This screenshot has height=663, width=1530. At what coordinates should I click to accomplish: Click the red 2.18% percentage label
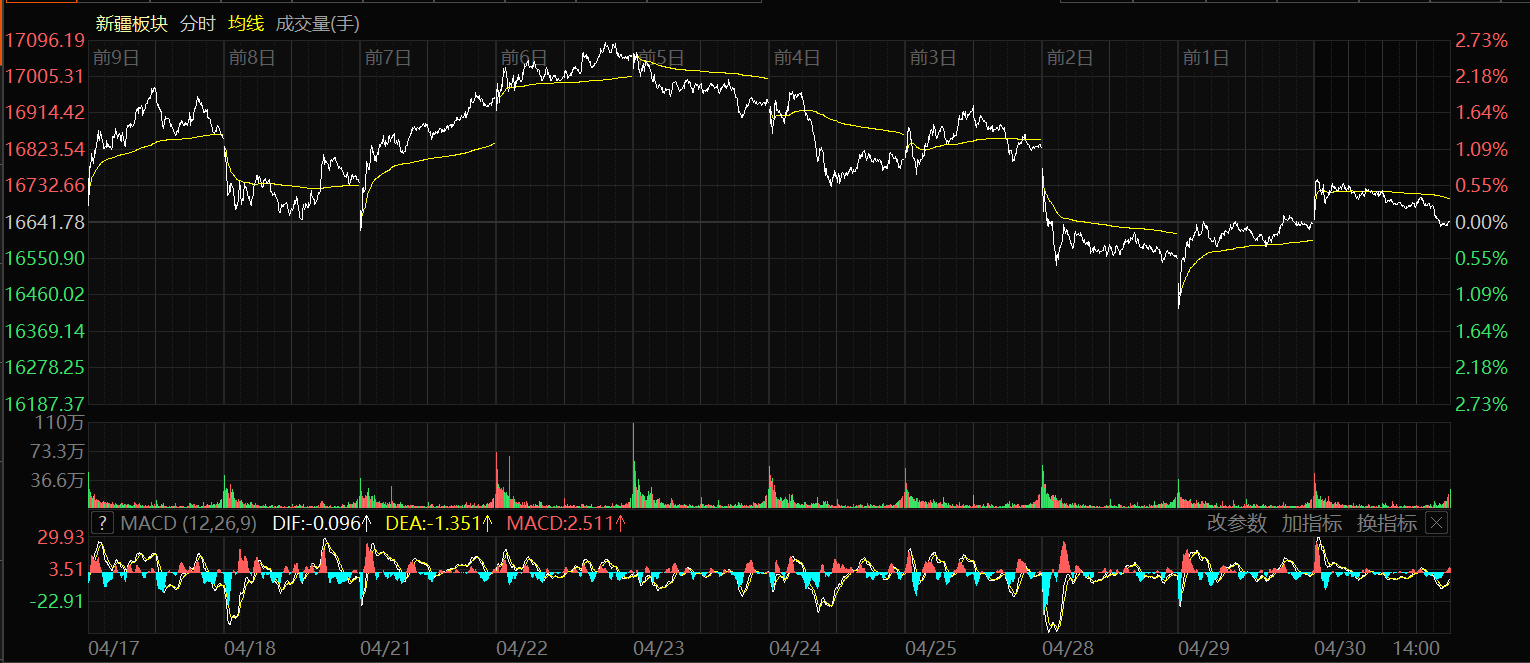tap(1480, 76)
